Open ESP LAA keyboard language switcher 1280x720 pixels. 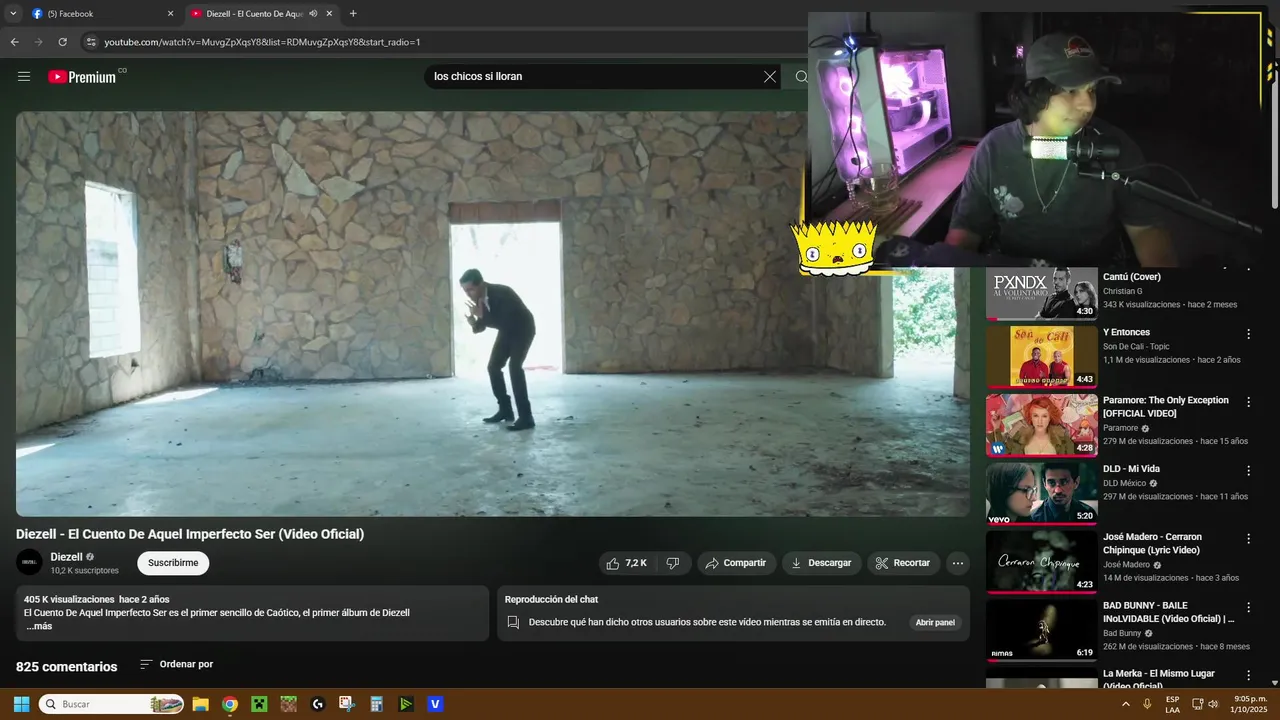point(1172,704)
